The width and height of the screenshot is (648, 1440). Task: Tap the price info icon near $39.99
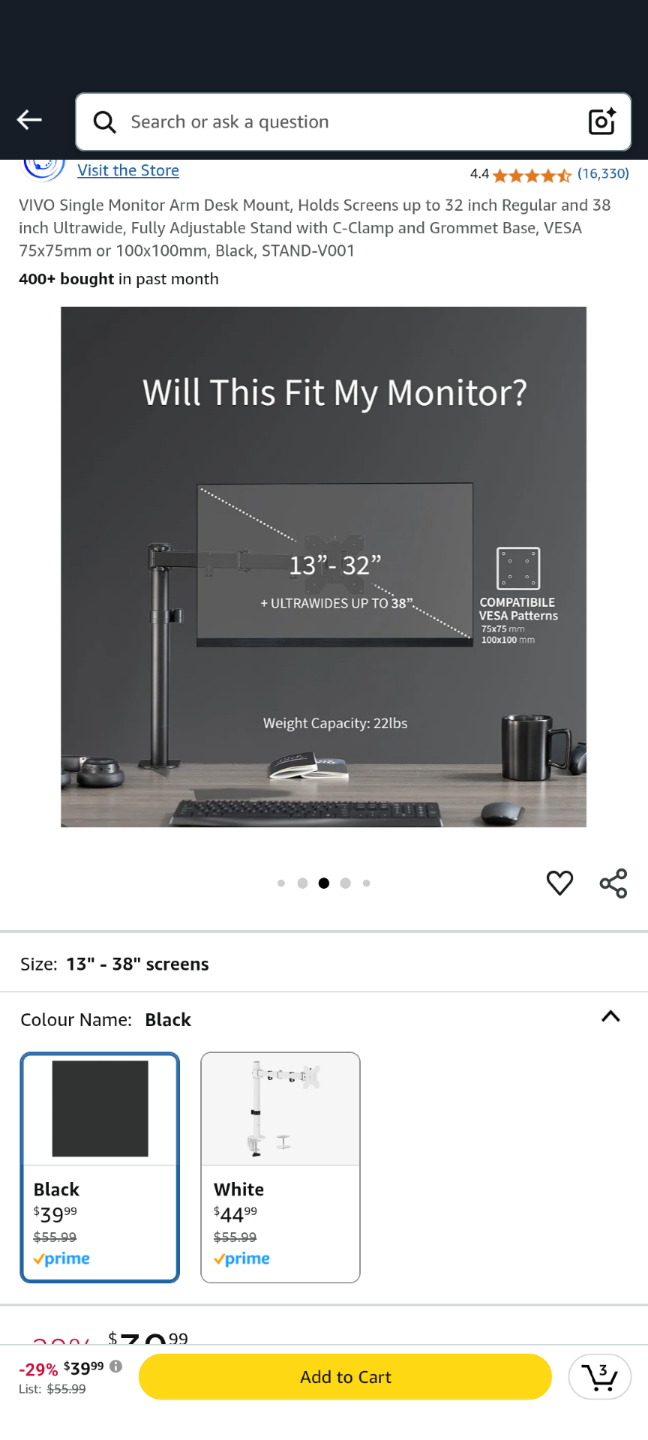(116, 1366)
